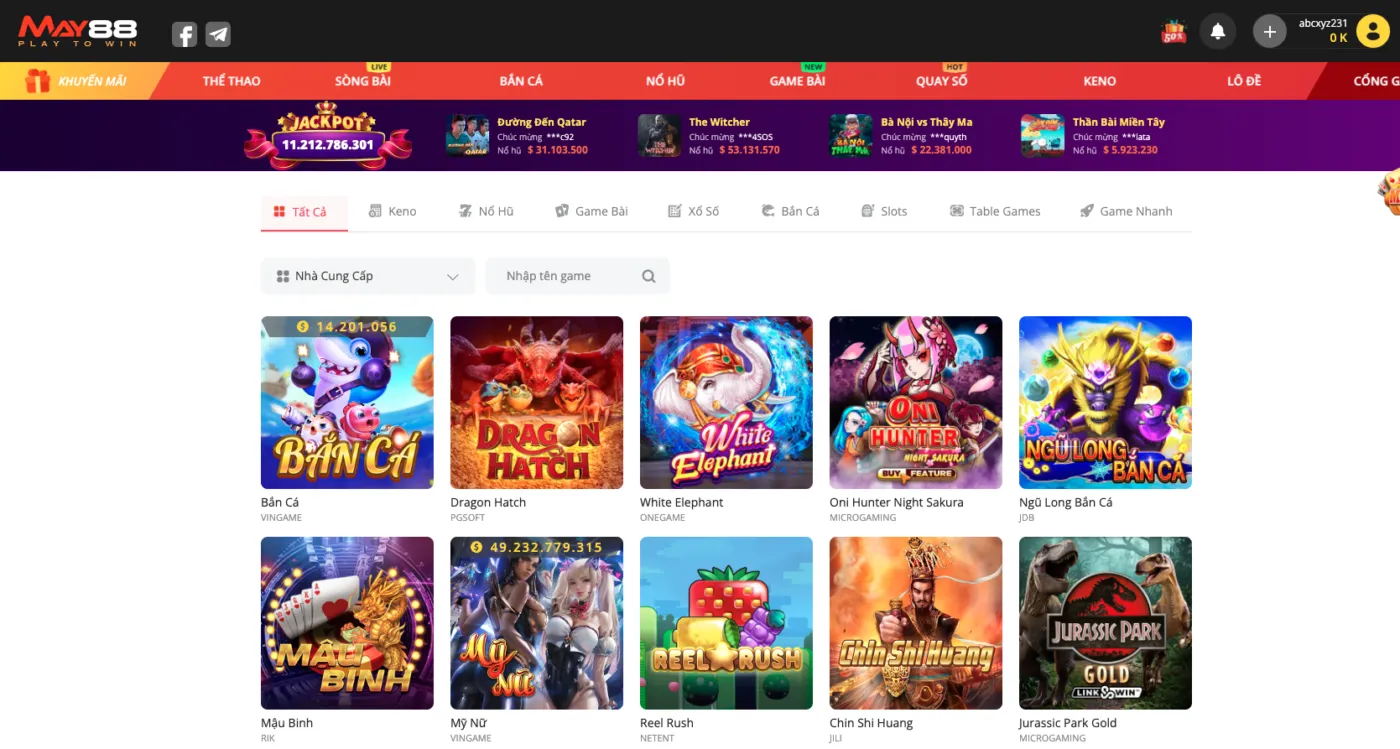
Task: Select the Keno category tab
Action: coord(392,211)
